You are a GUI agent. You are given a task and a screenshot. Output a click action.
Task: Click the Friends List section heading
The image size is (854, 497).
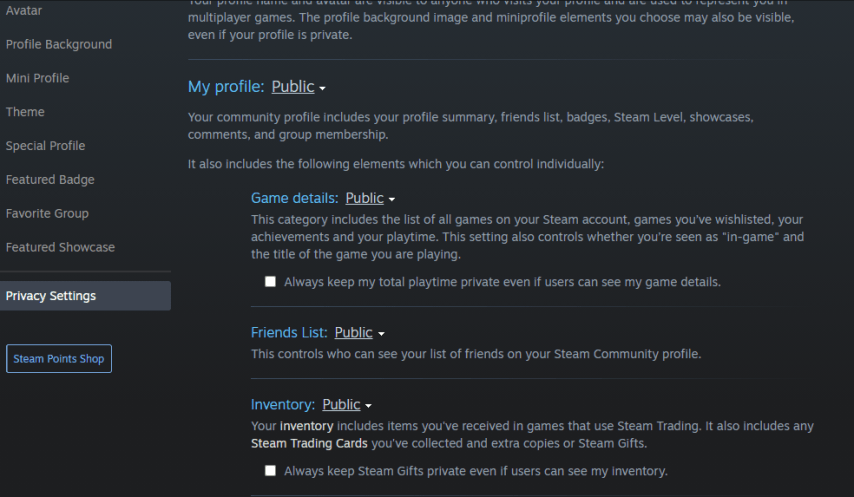point(288,332)
